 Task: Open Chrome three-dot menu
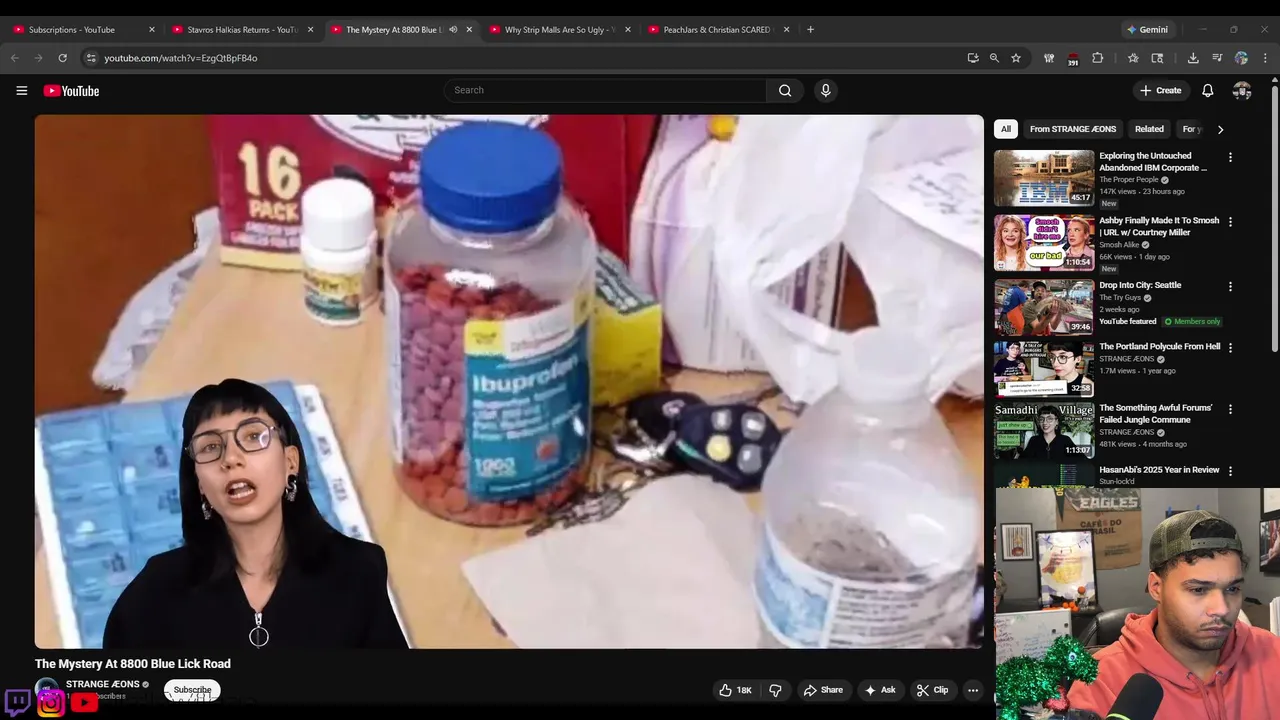click(1265, 58)
